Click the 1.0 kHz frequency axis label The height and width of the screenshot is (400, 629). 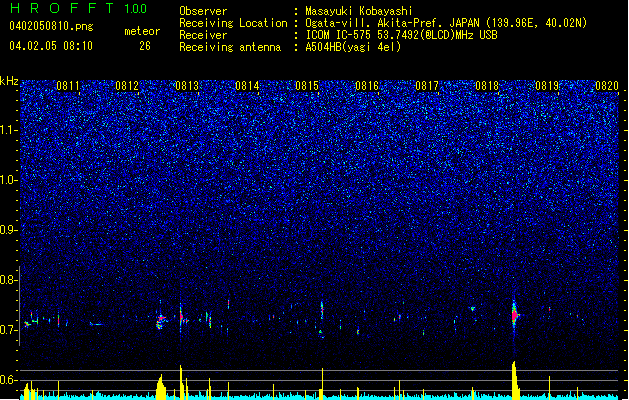(x=9, y=180)
